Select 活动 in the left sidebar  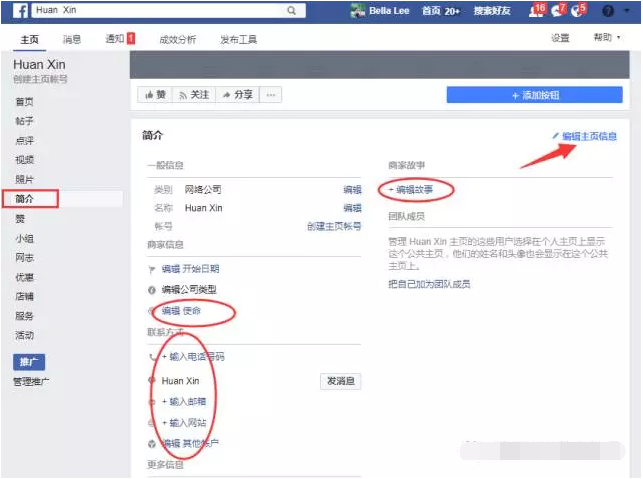click(24, 335)
